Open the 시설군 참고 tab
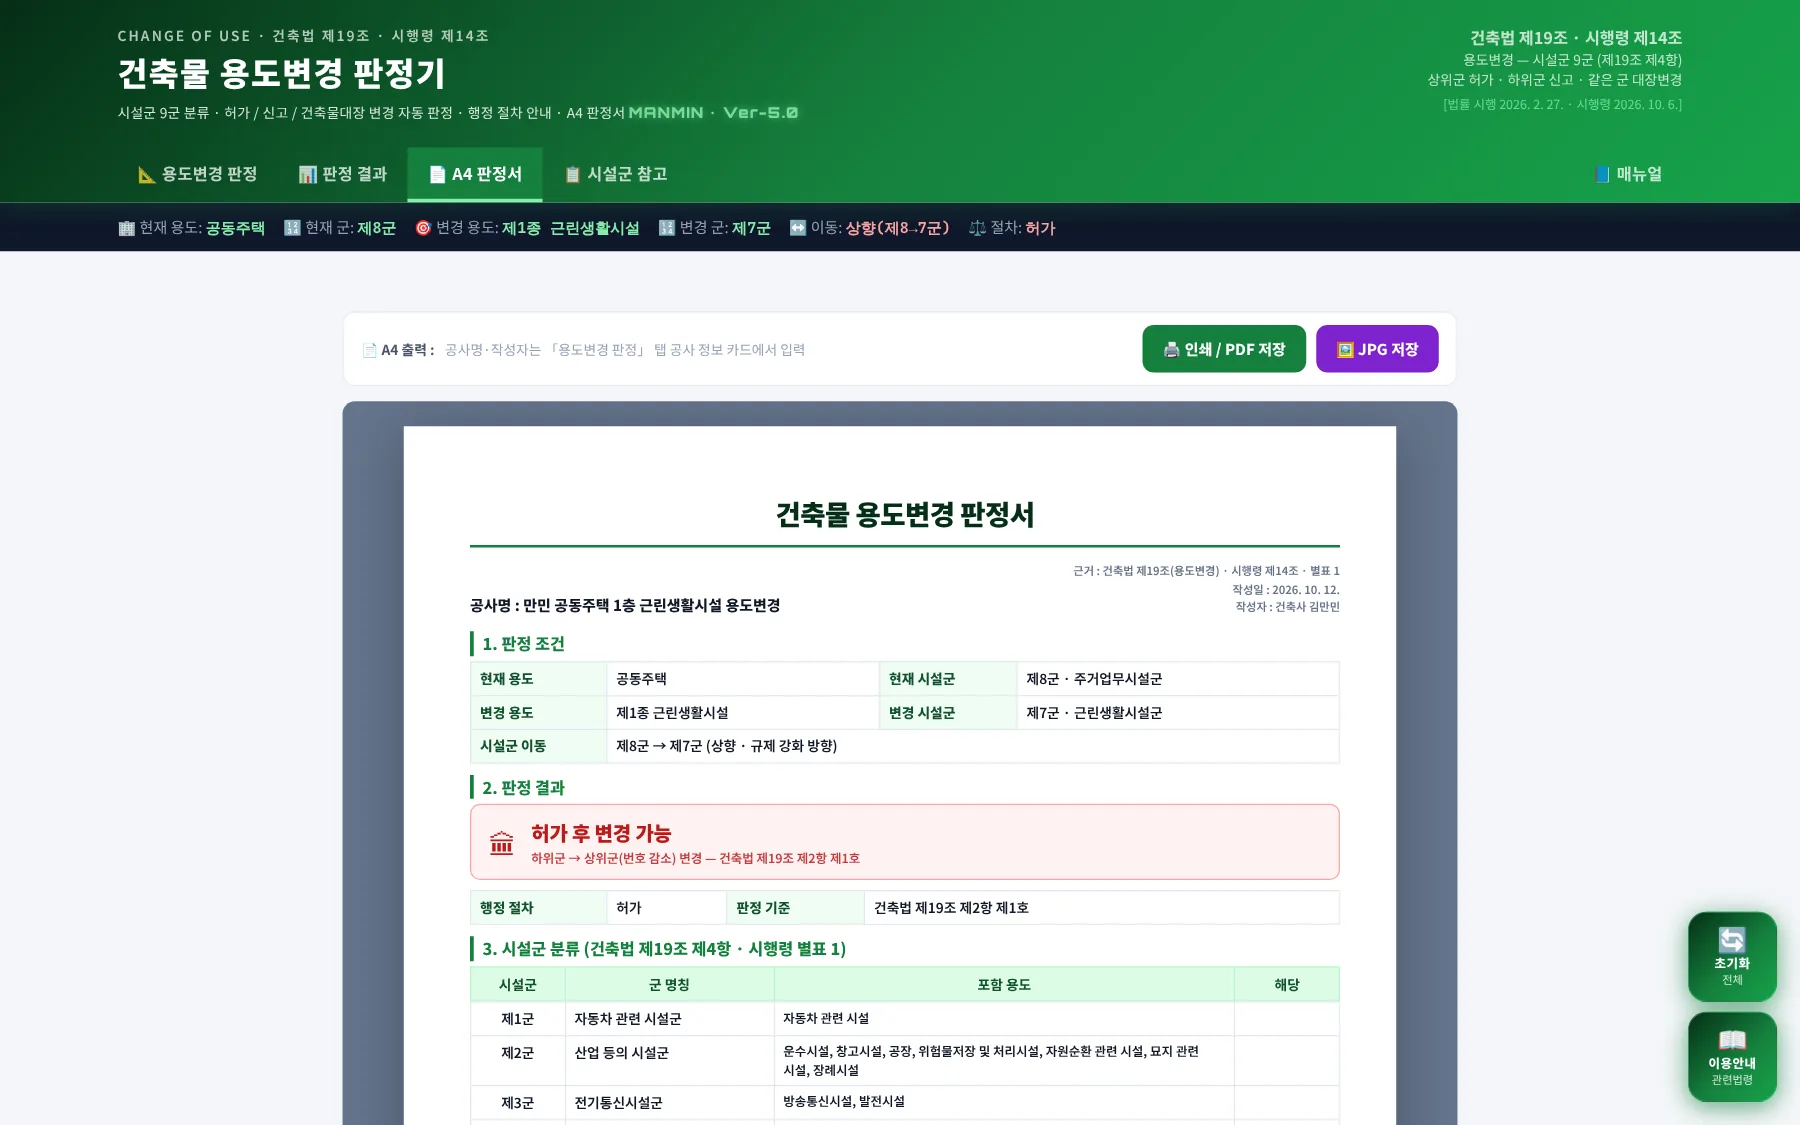Screen dimensions: 1800x1125 [x=615, y=174]
